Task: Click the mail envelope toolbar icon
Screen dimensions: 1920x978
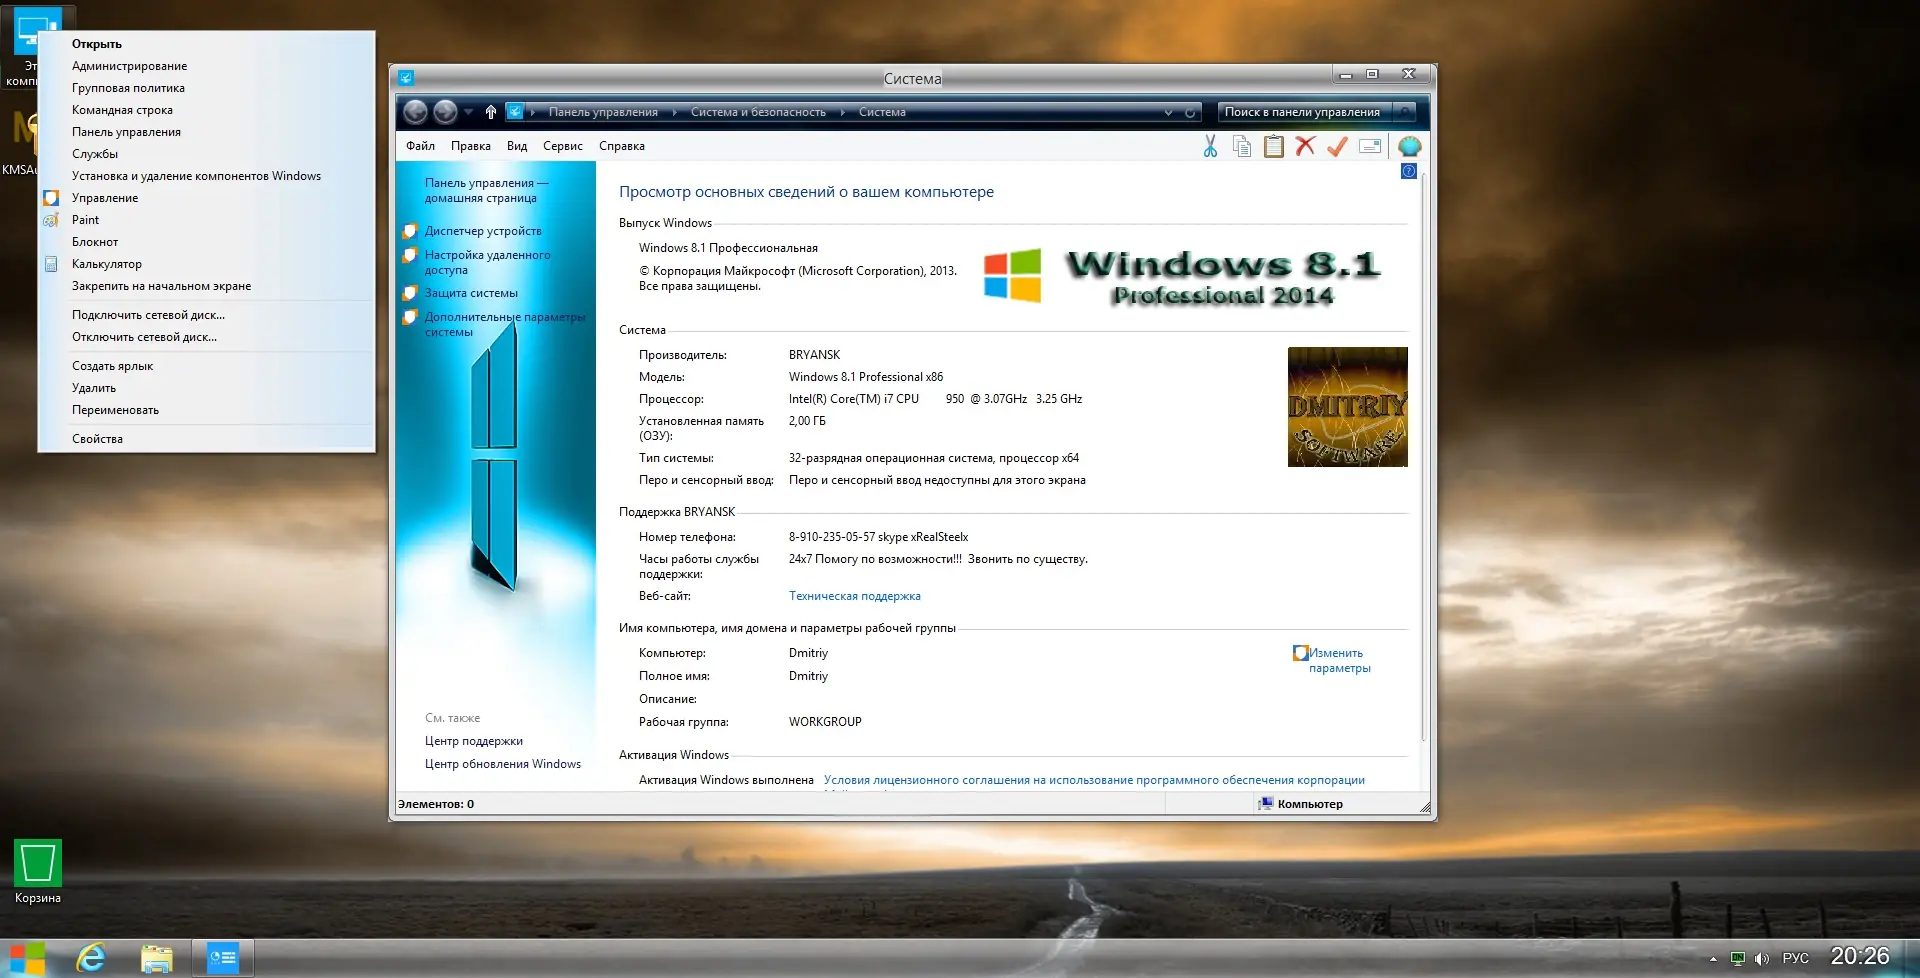Action: [1370, 147]
